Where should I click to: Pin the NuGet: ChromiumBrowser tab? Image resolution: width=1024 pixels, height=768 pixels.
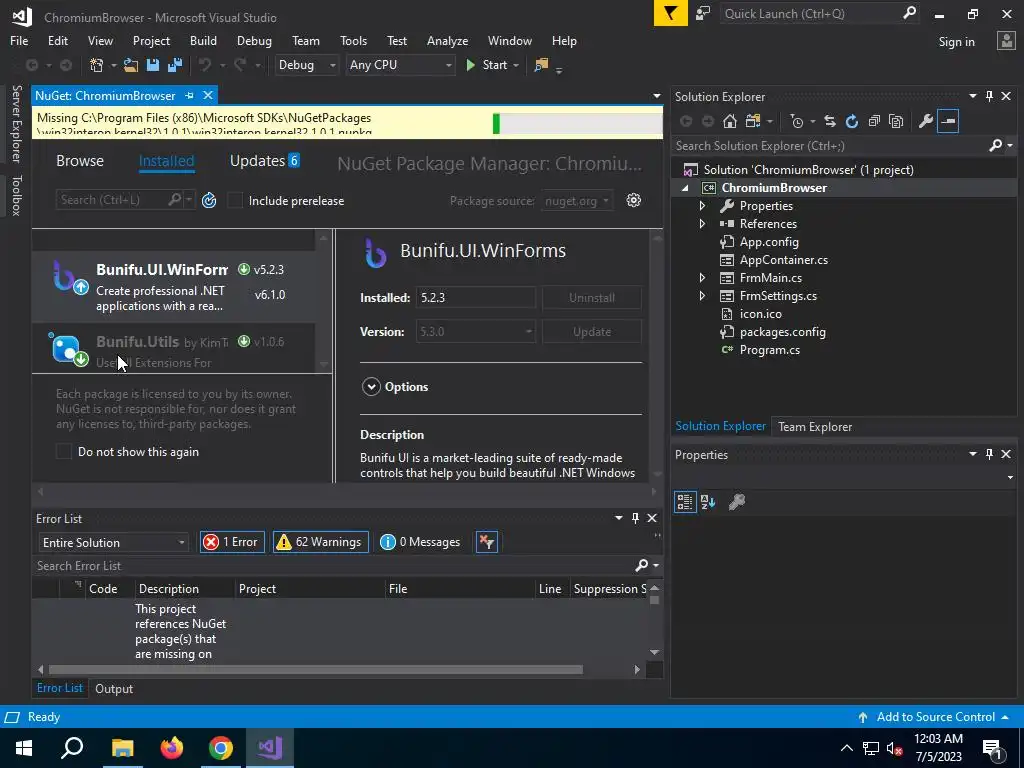(189, 95)
